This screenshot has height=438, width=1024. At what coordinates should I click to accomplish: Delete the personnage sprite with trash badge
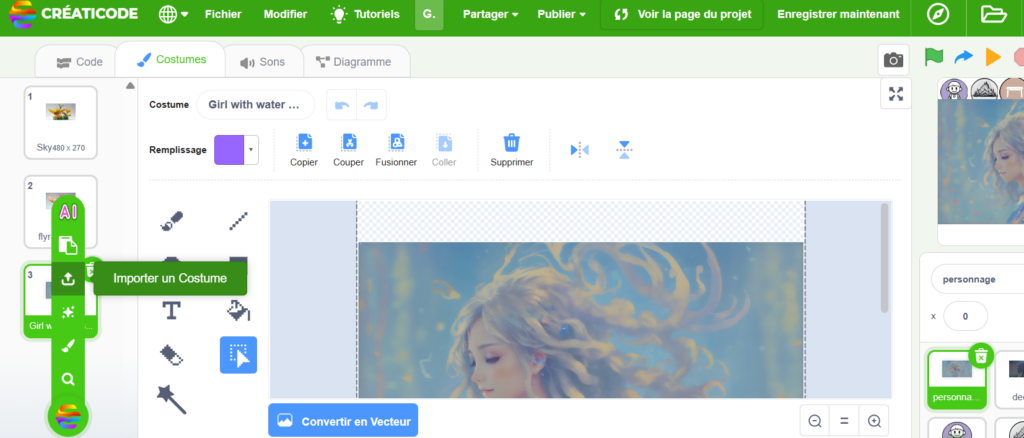coord(980,356)
